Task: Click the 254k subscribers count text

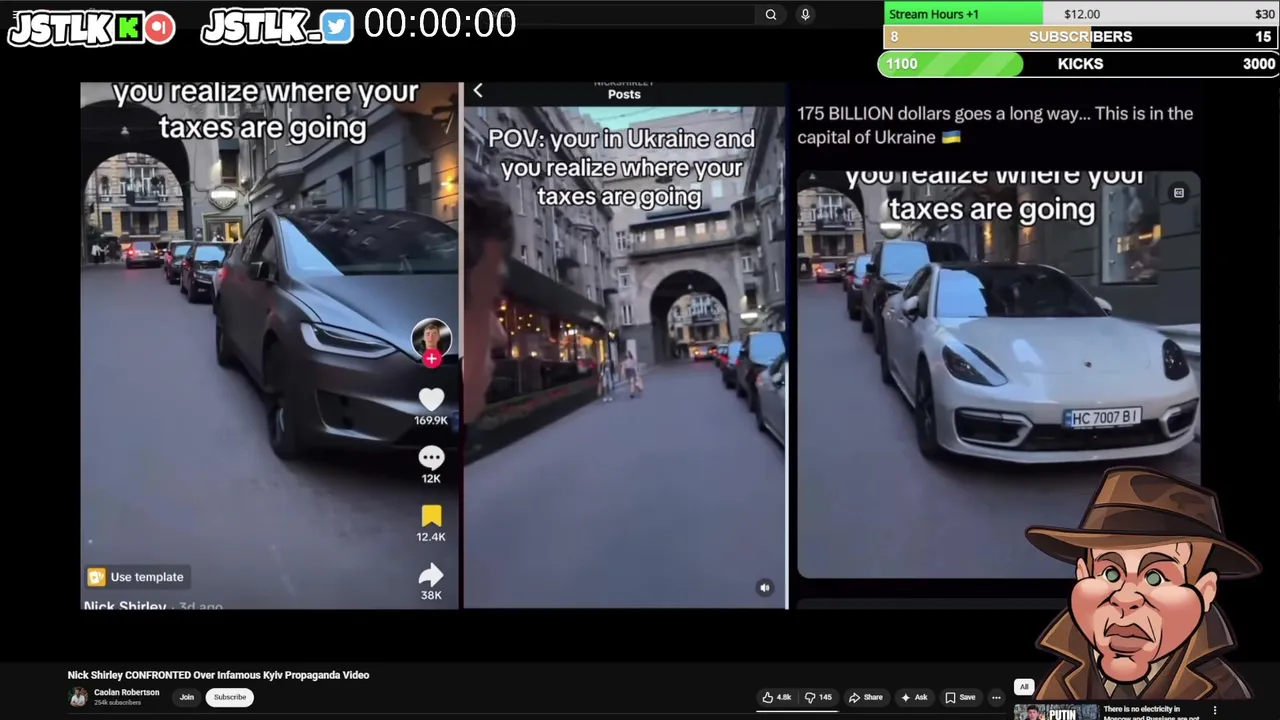Action: point(118,703)
